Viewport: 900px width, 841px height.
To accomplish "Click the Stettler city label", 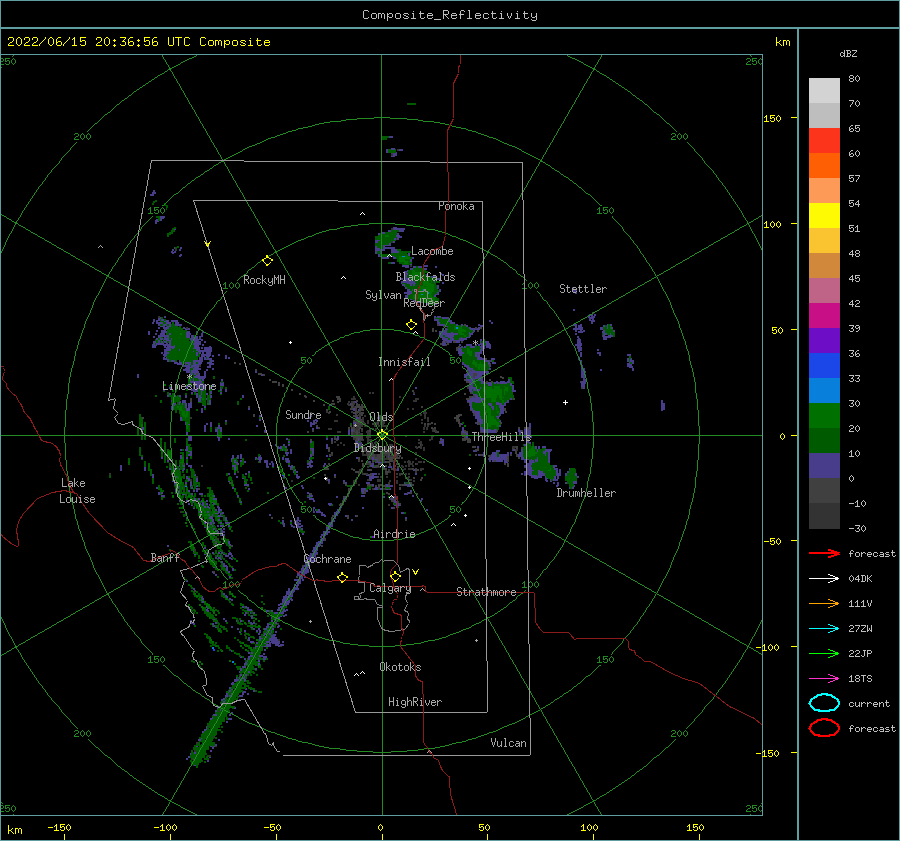I will [583, 289].
